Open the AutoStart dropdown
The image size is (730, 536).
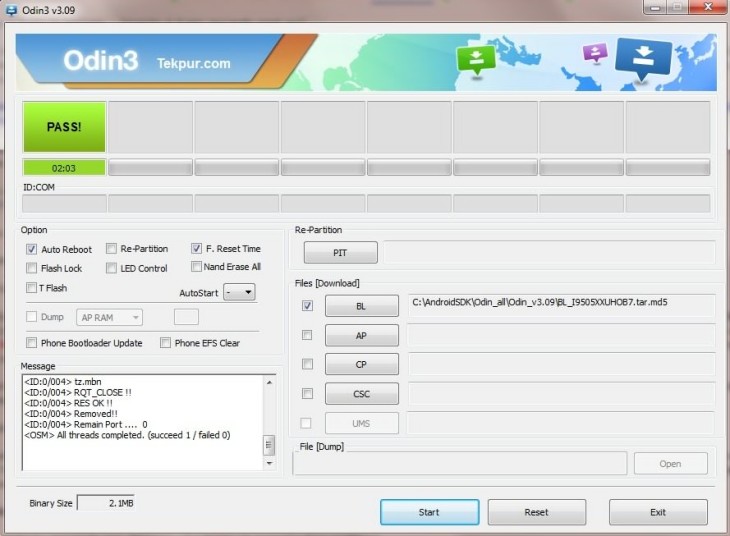tap(239, 293)
